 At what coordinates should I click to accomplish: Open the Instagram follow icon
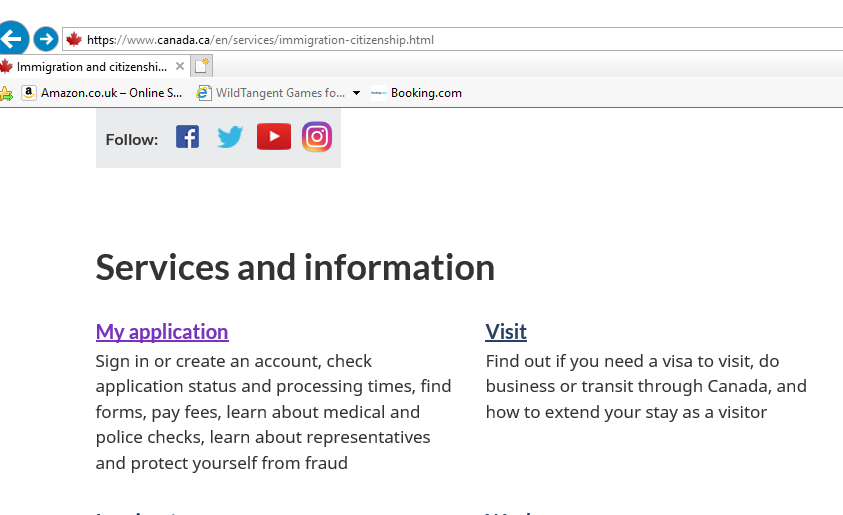point(317,137)
